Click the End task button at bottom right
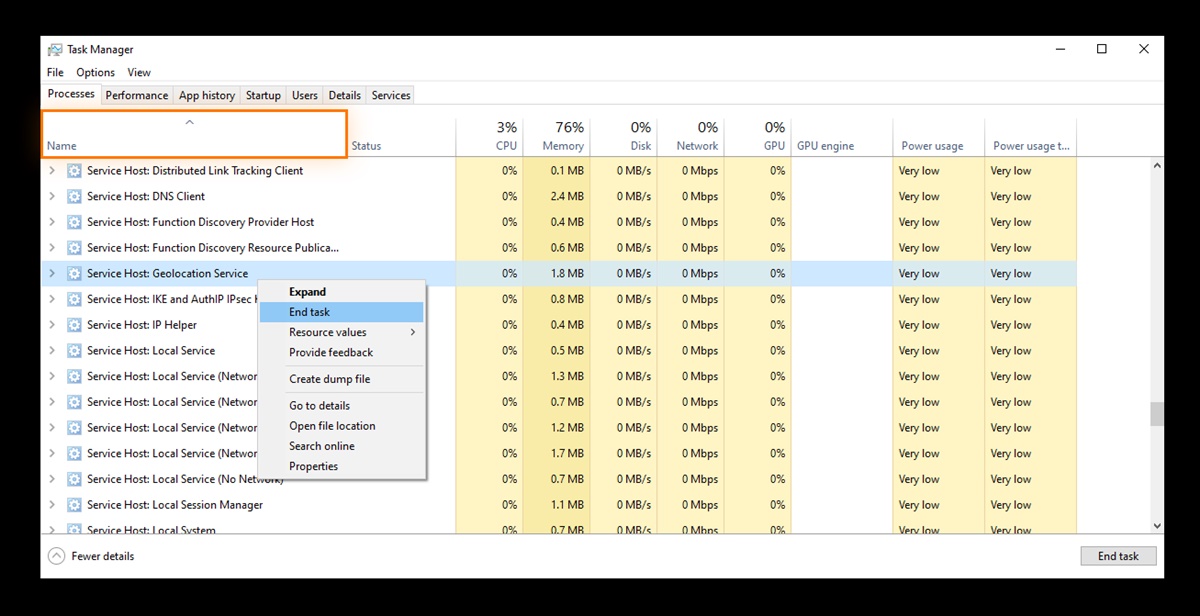This screenshot has width=1200, height=616. click(x=1118, y=555)
